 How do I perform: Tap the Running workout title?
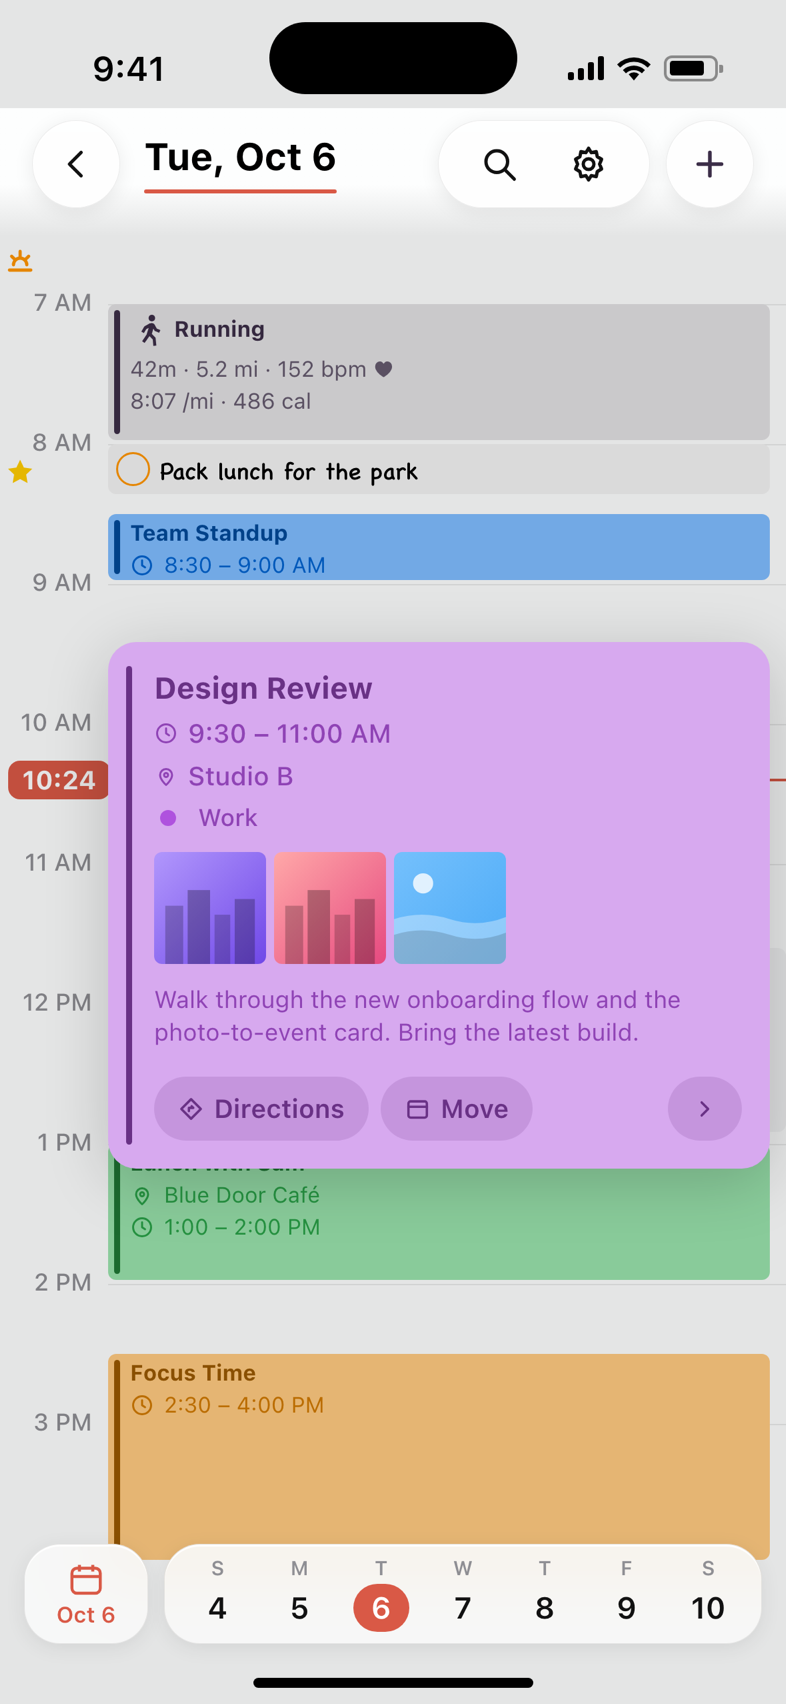(219, 329)
